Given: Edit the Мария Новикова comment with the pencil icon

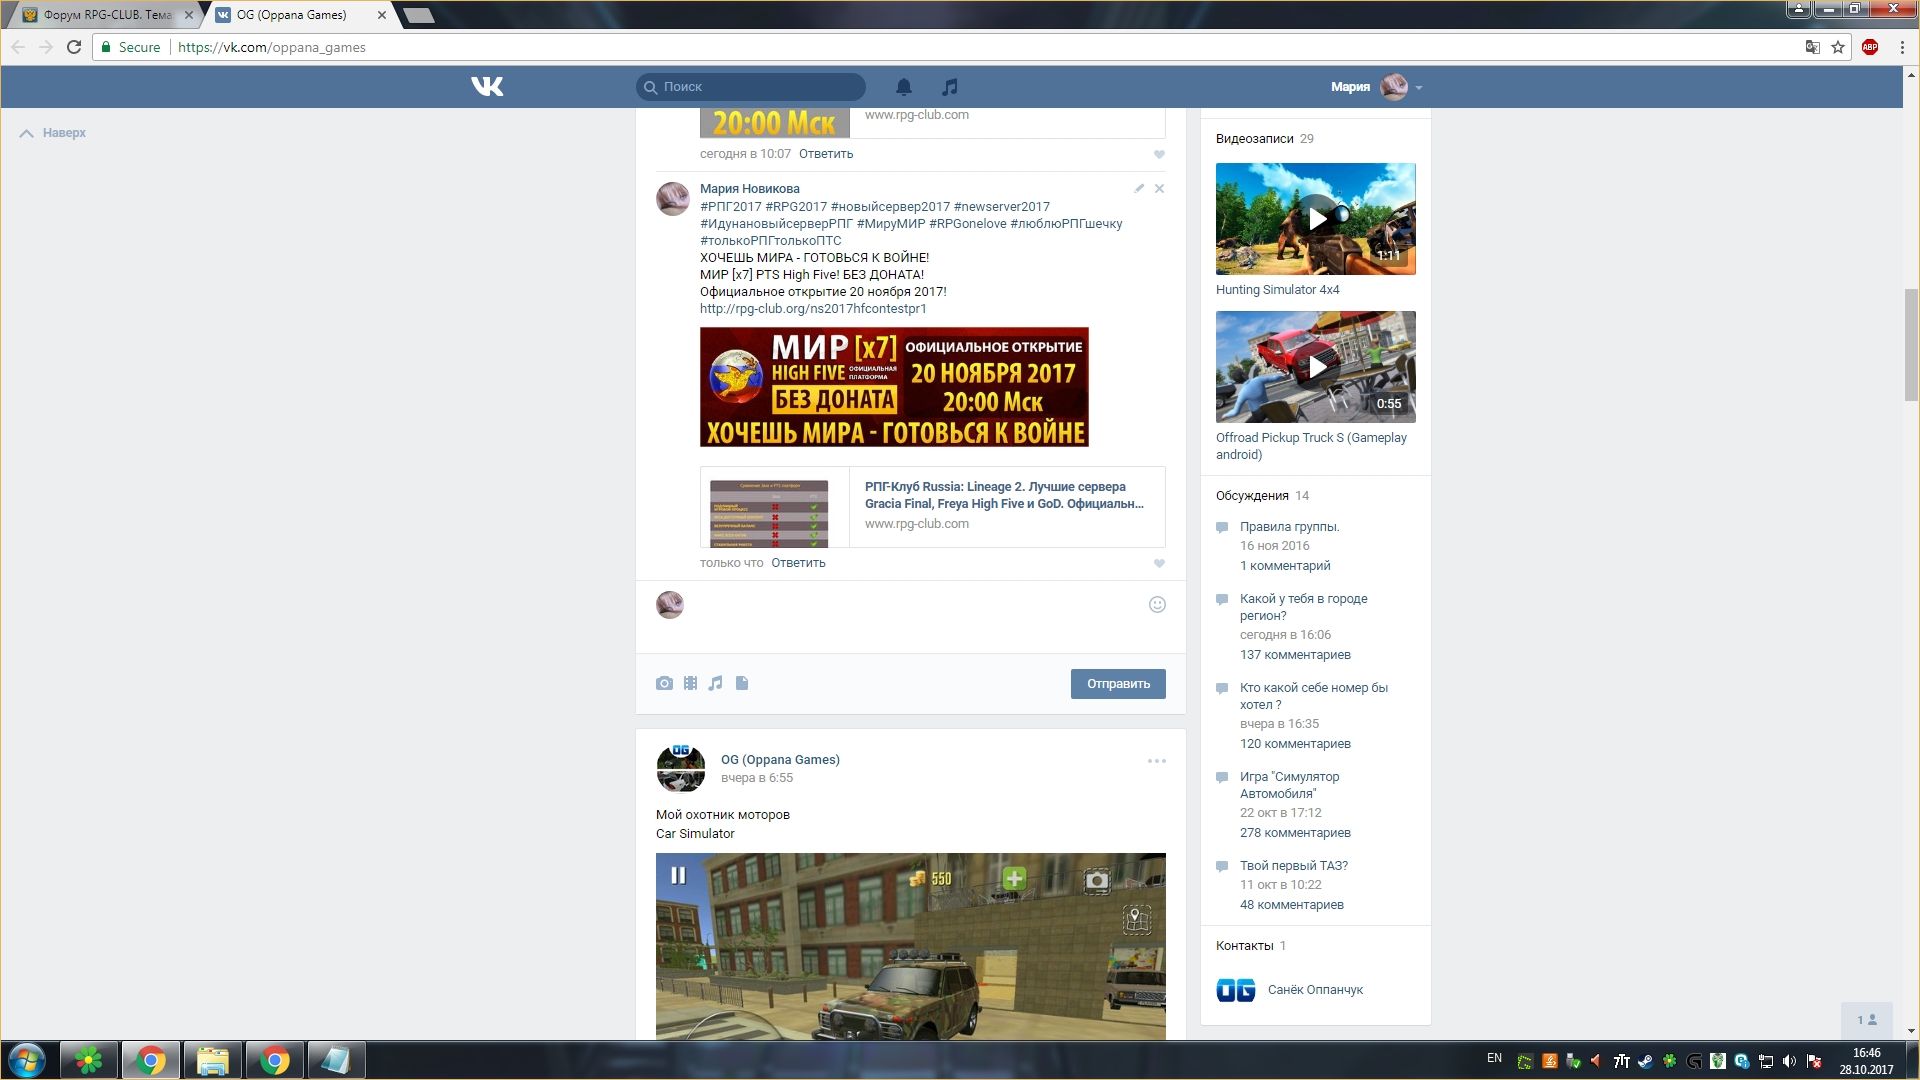Looking at the screenshot, I should [1139, 188].
